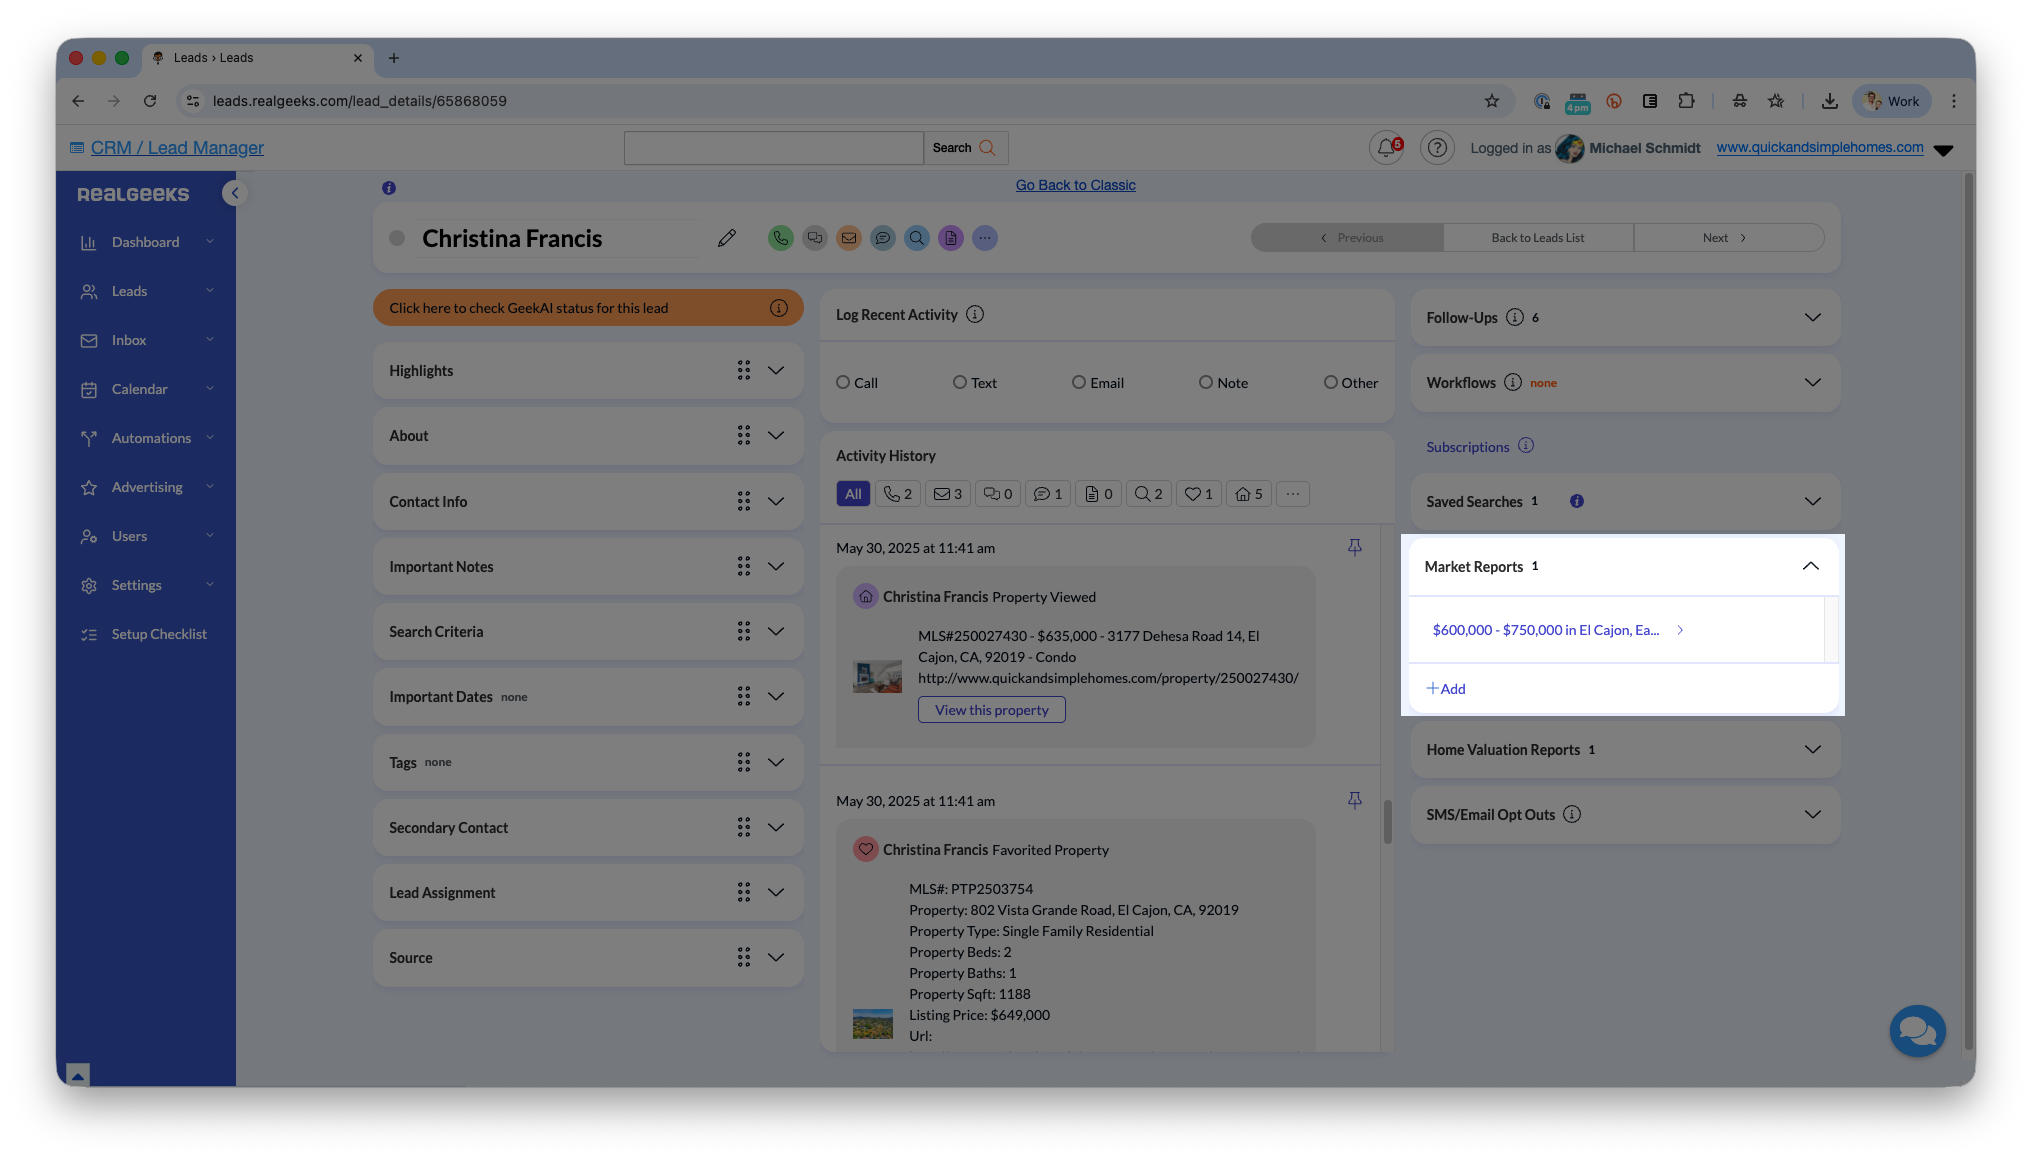Open the live chat bubble widget
The image size is (2032, 1161).
point(1917,1030)
